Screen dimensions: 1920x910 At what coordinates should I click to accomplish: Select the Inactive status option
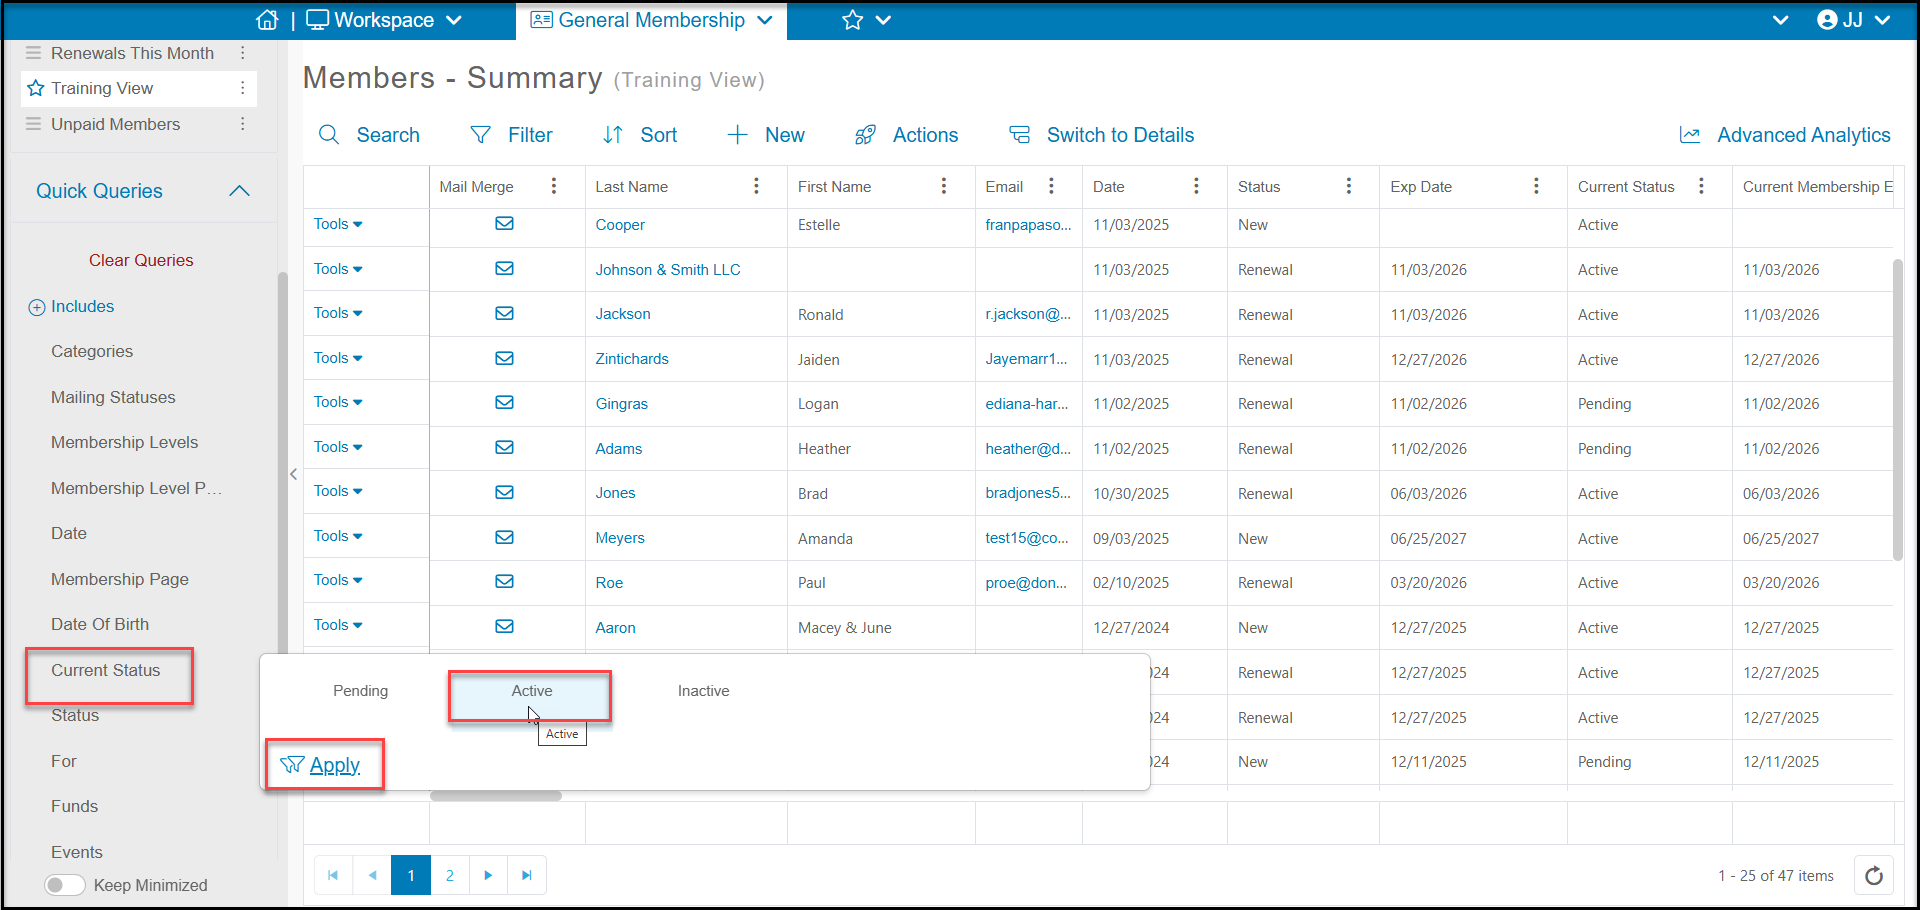(703, 691)
